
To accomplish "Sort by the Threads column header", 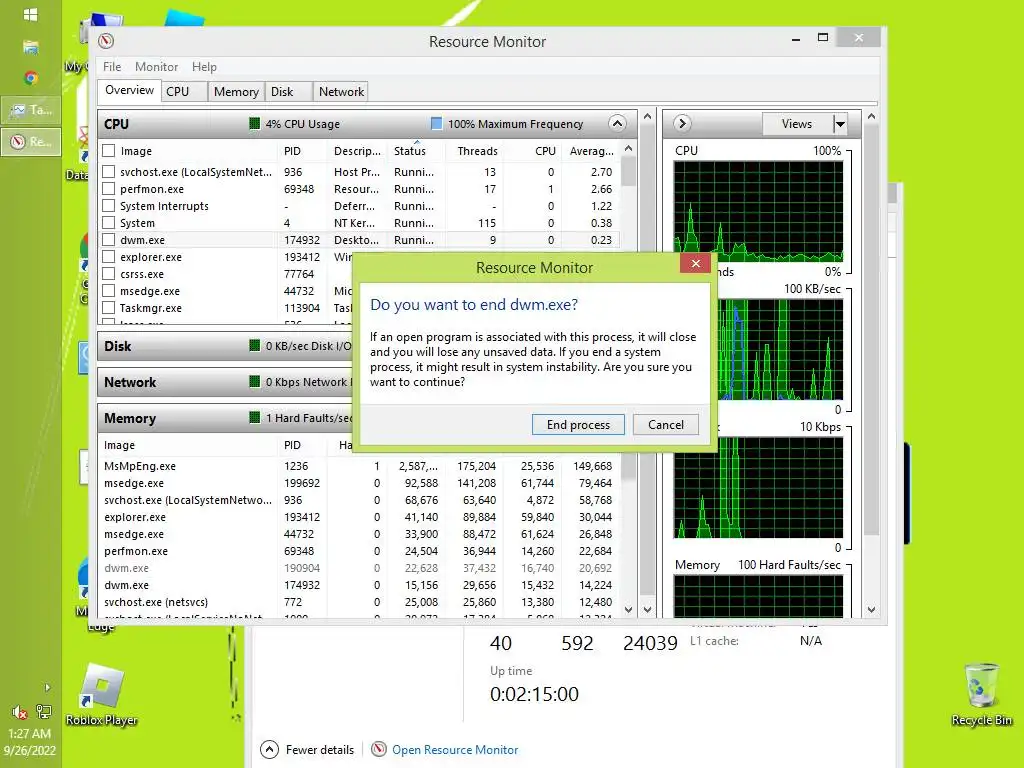I will pos(477,151).
